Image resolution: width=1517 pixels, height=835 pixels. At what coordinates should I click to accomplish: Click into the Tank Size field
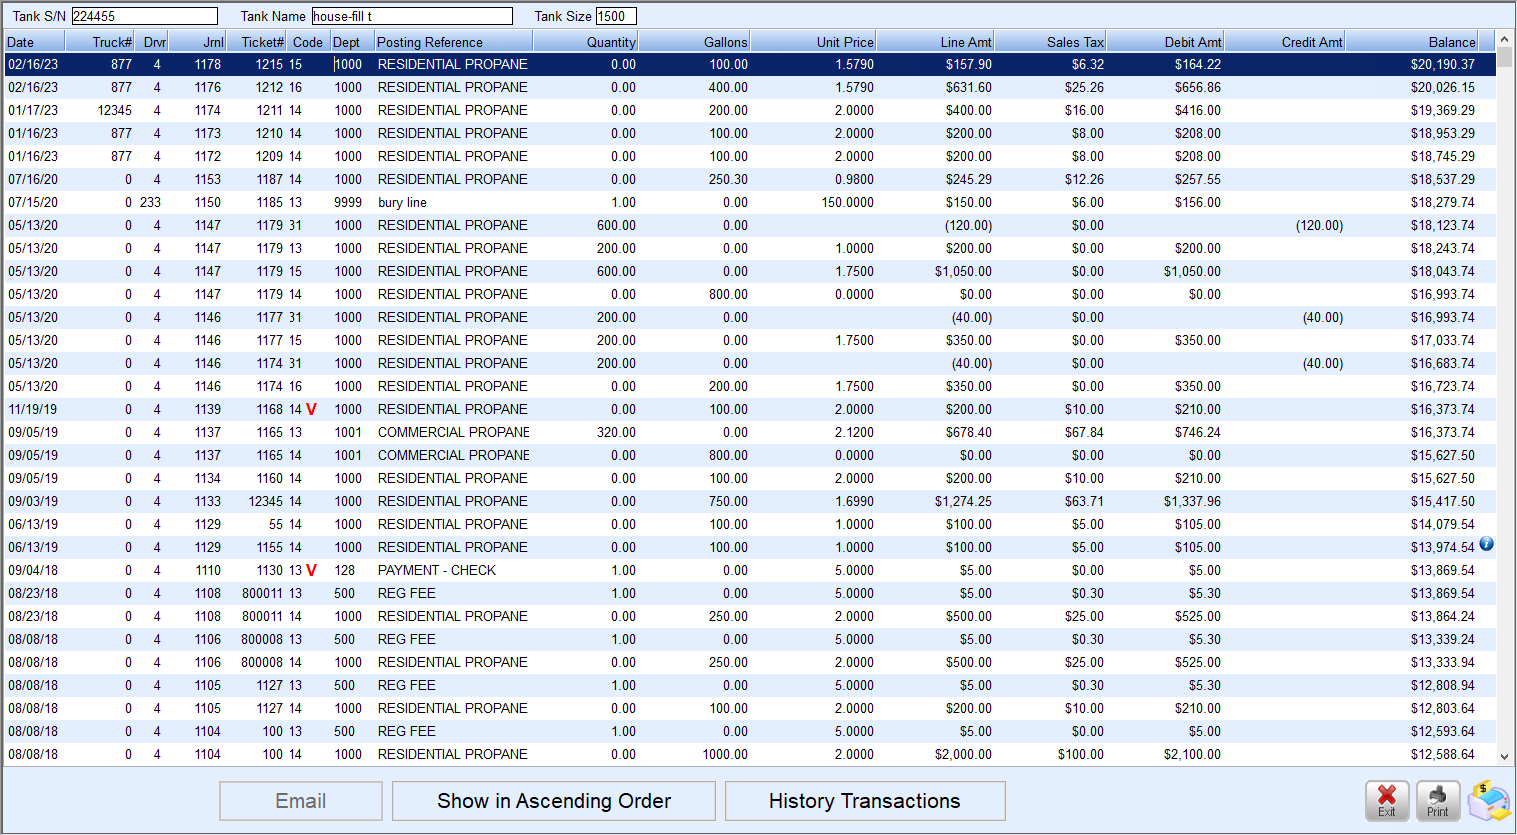(x=616, y=16)
